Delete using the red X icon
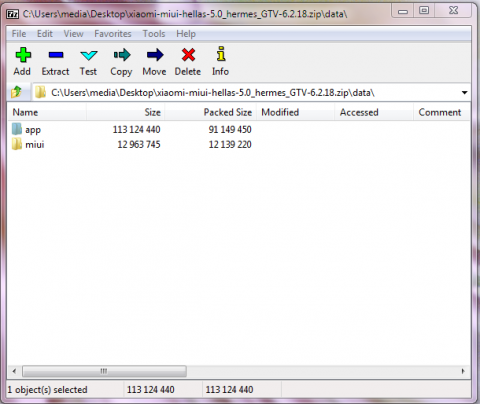Screen dimensions: 480x404 click(188, 55)
